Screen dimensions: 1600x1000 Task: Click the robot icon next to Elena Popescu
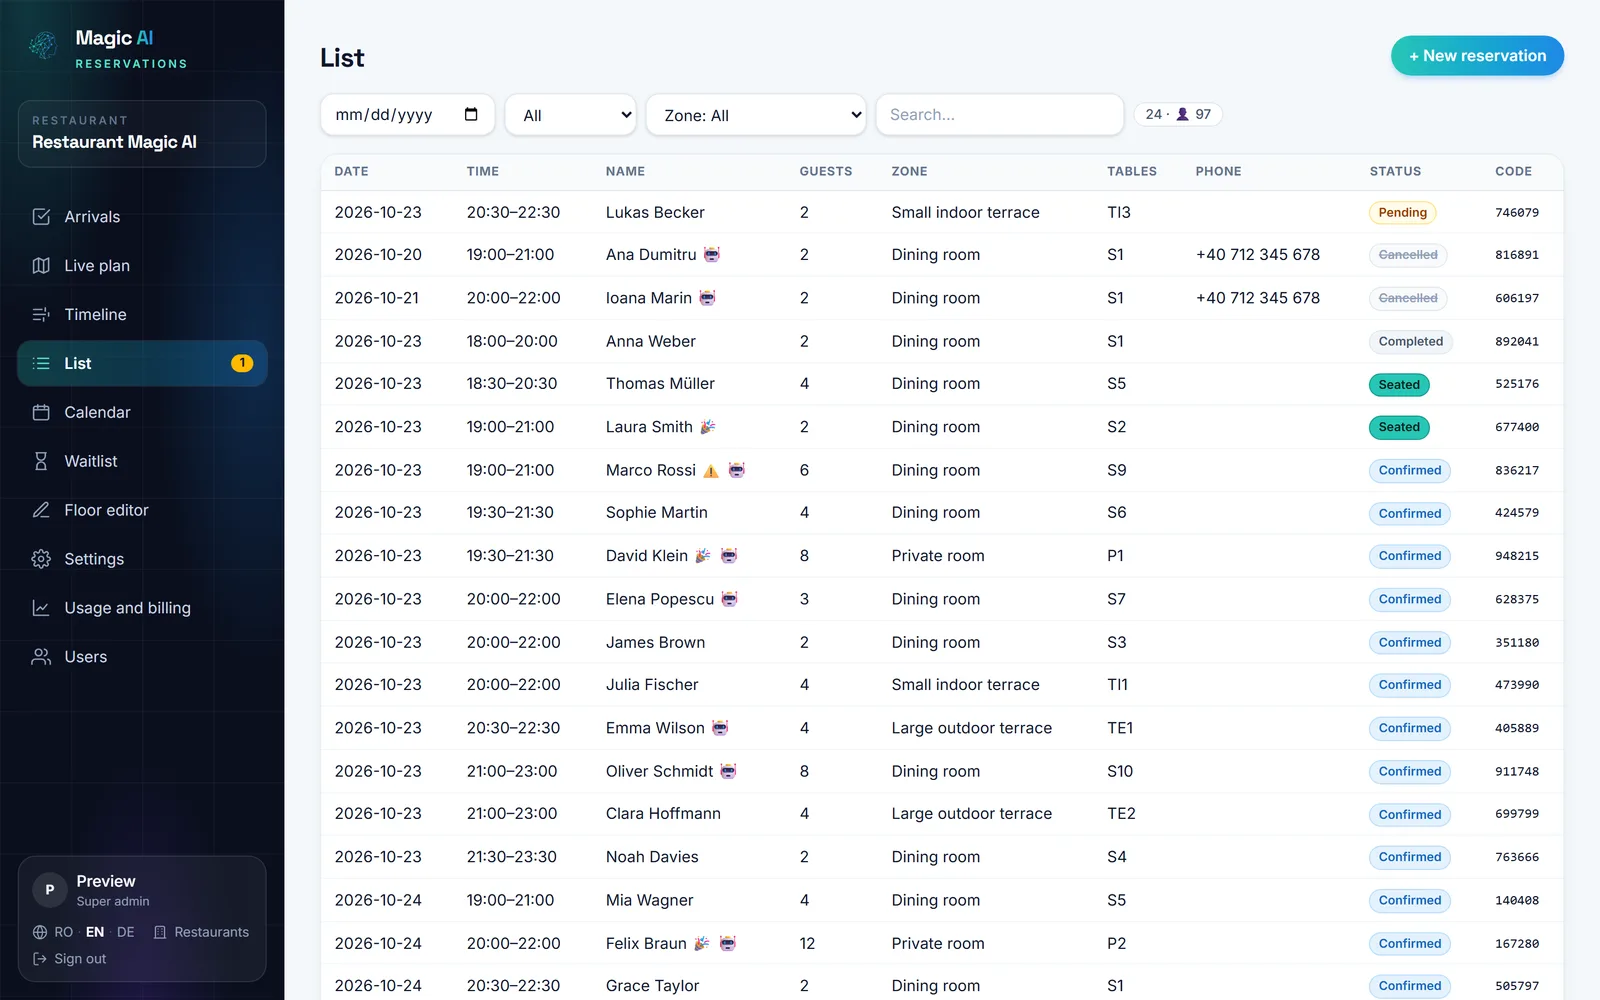coord(729,598)
